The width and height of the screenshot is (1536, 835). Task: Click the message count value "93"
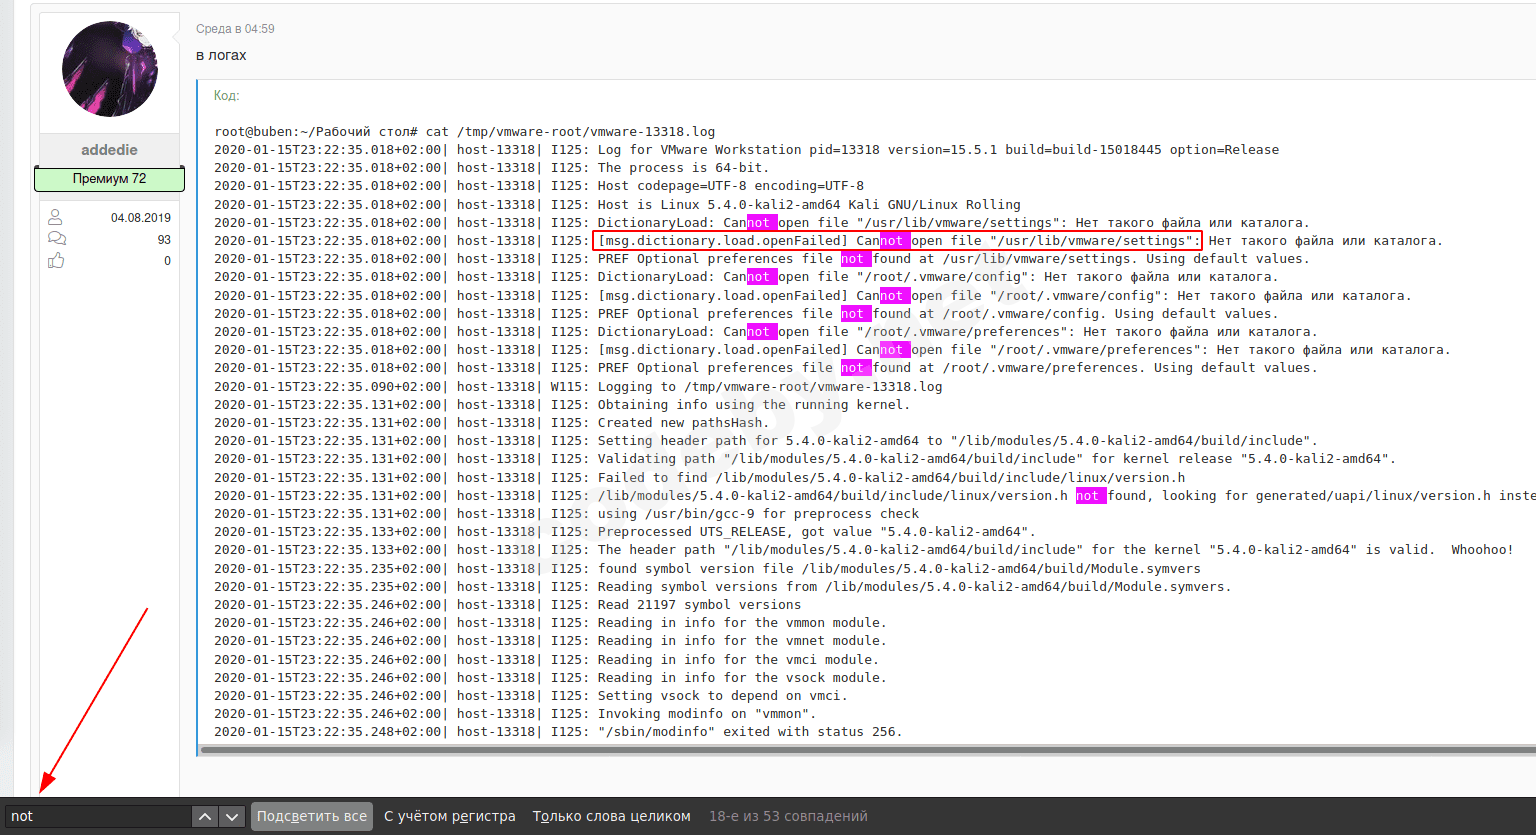coord(164,240)
